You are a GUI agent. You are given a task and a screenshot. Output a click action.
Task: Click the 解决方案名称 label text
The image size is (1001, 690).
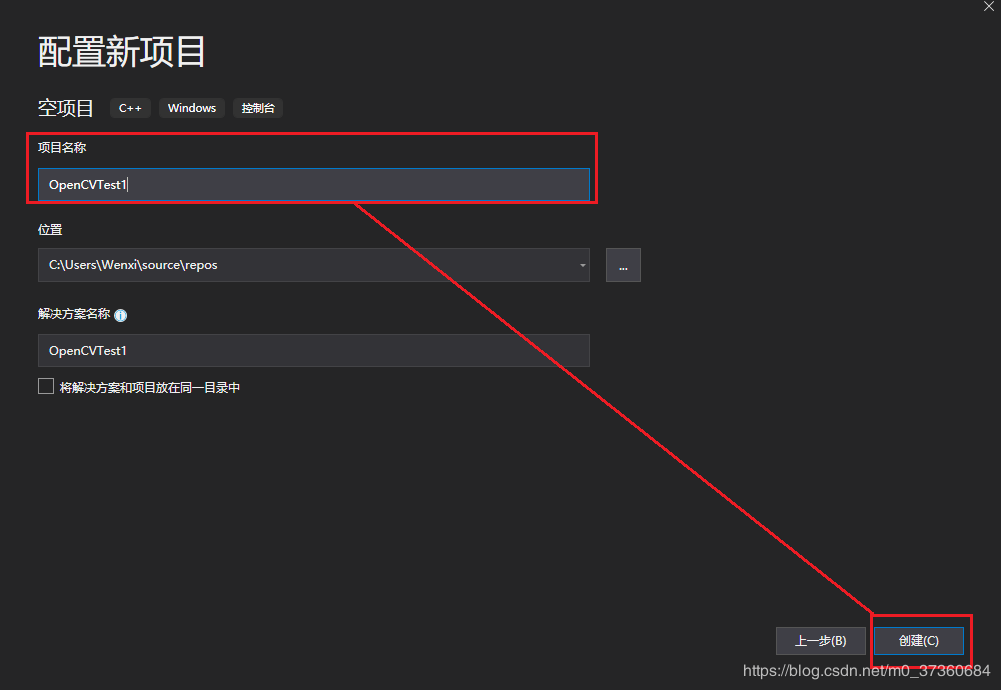tap(74, 314)
